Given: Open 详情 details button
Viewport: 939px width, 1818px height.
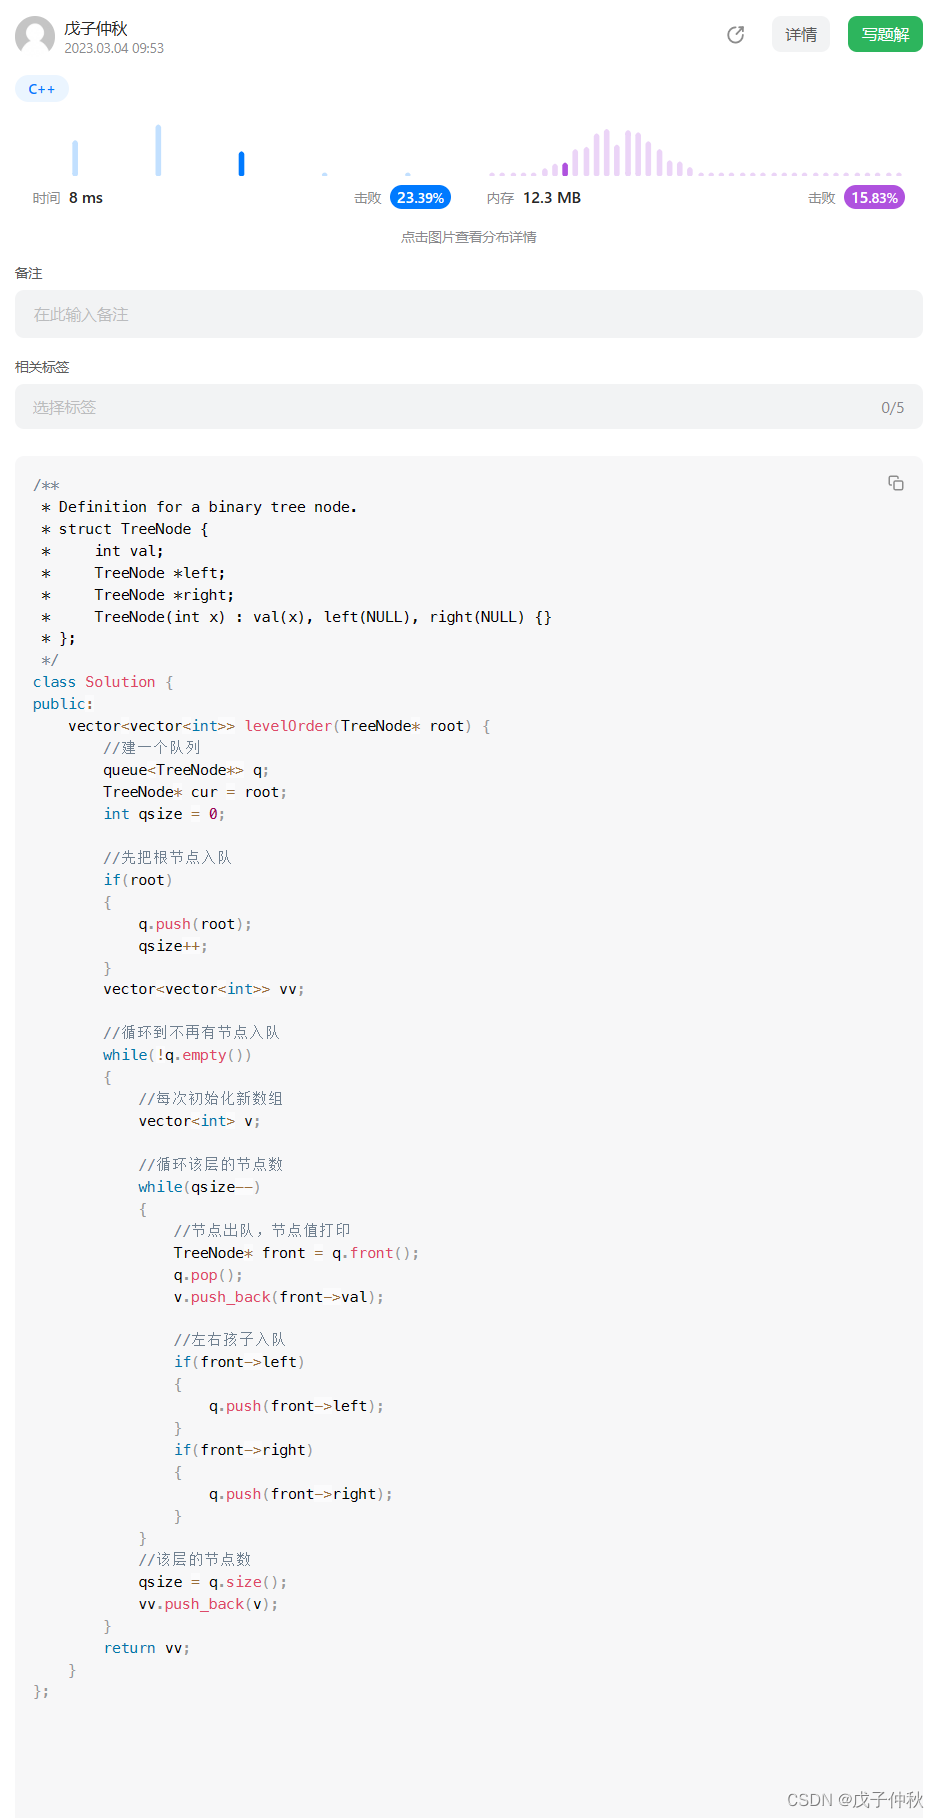Looking at the screenshot, I should [x=801, y=35].
